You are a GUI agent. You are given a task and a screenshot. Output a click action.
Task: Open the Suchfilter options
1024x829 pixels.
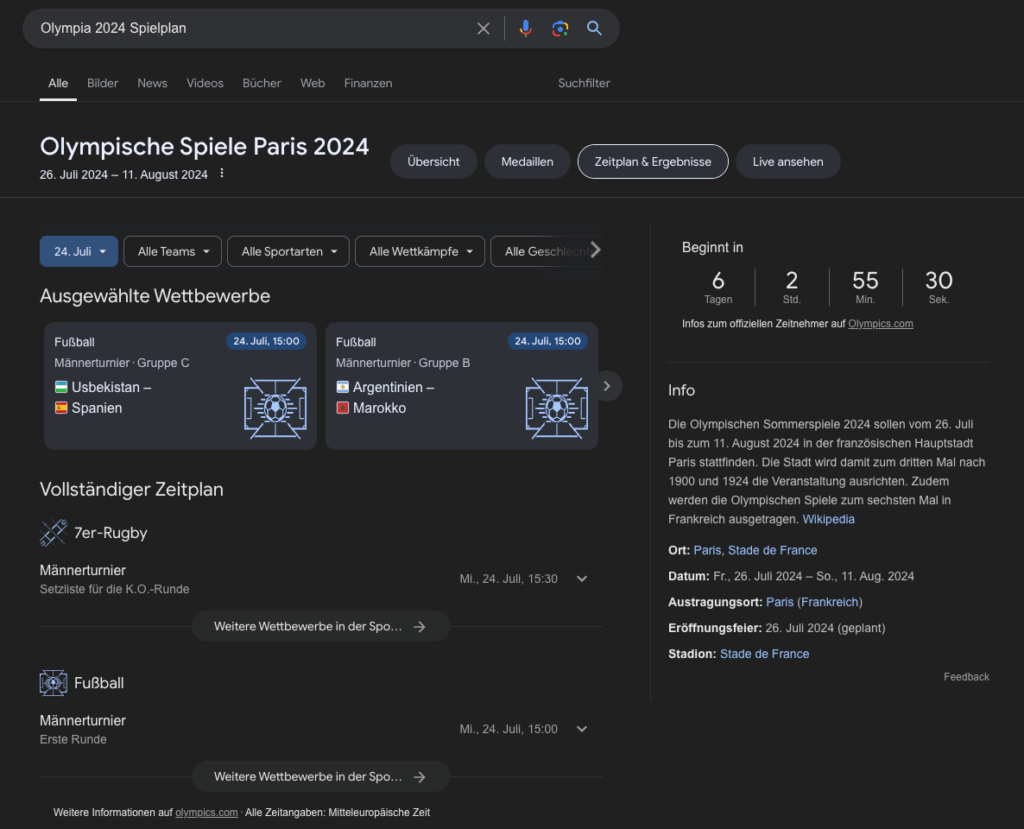pos(584,84)
